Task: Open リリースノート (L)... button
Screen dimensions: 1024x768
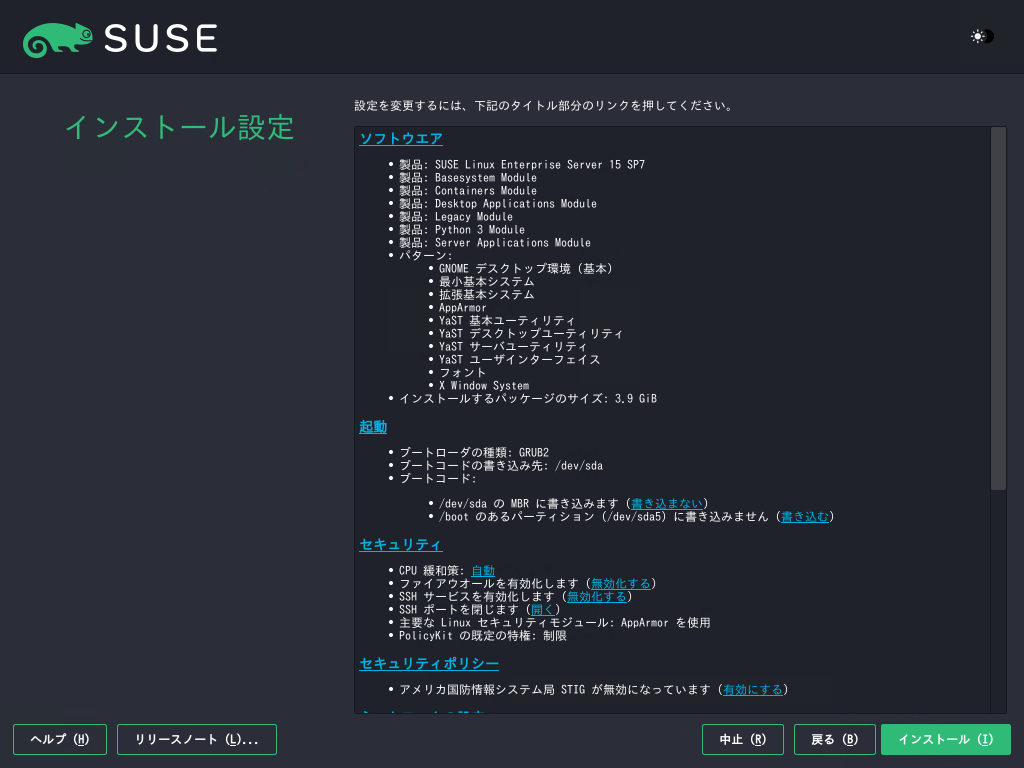Action: point(197,740)
